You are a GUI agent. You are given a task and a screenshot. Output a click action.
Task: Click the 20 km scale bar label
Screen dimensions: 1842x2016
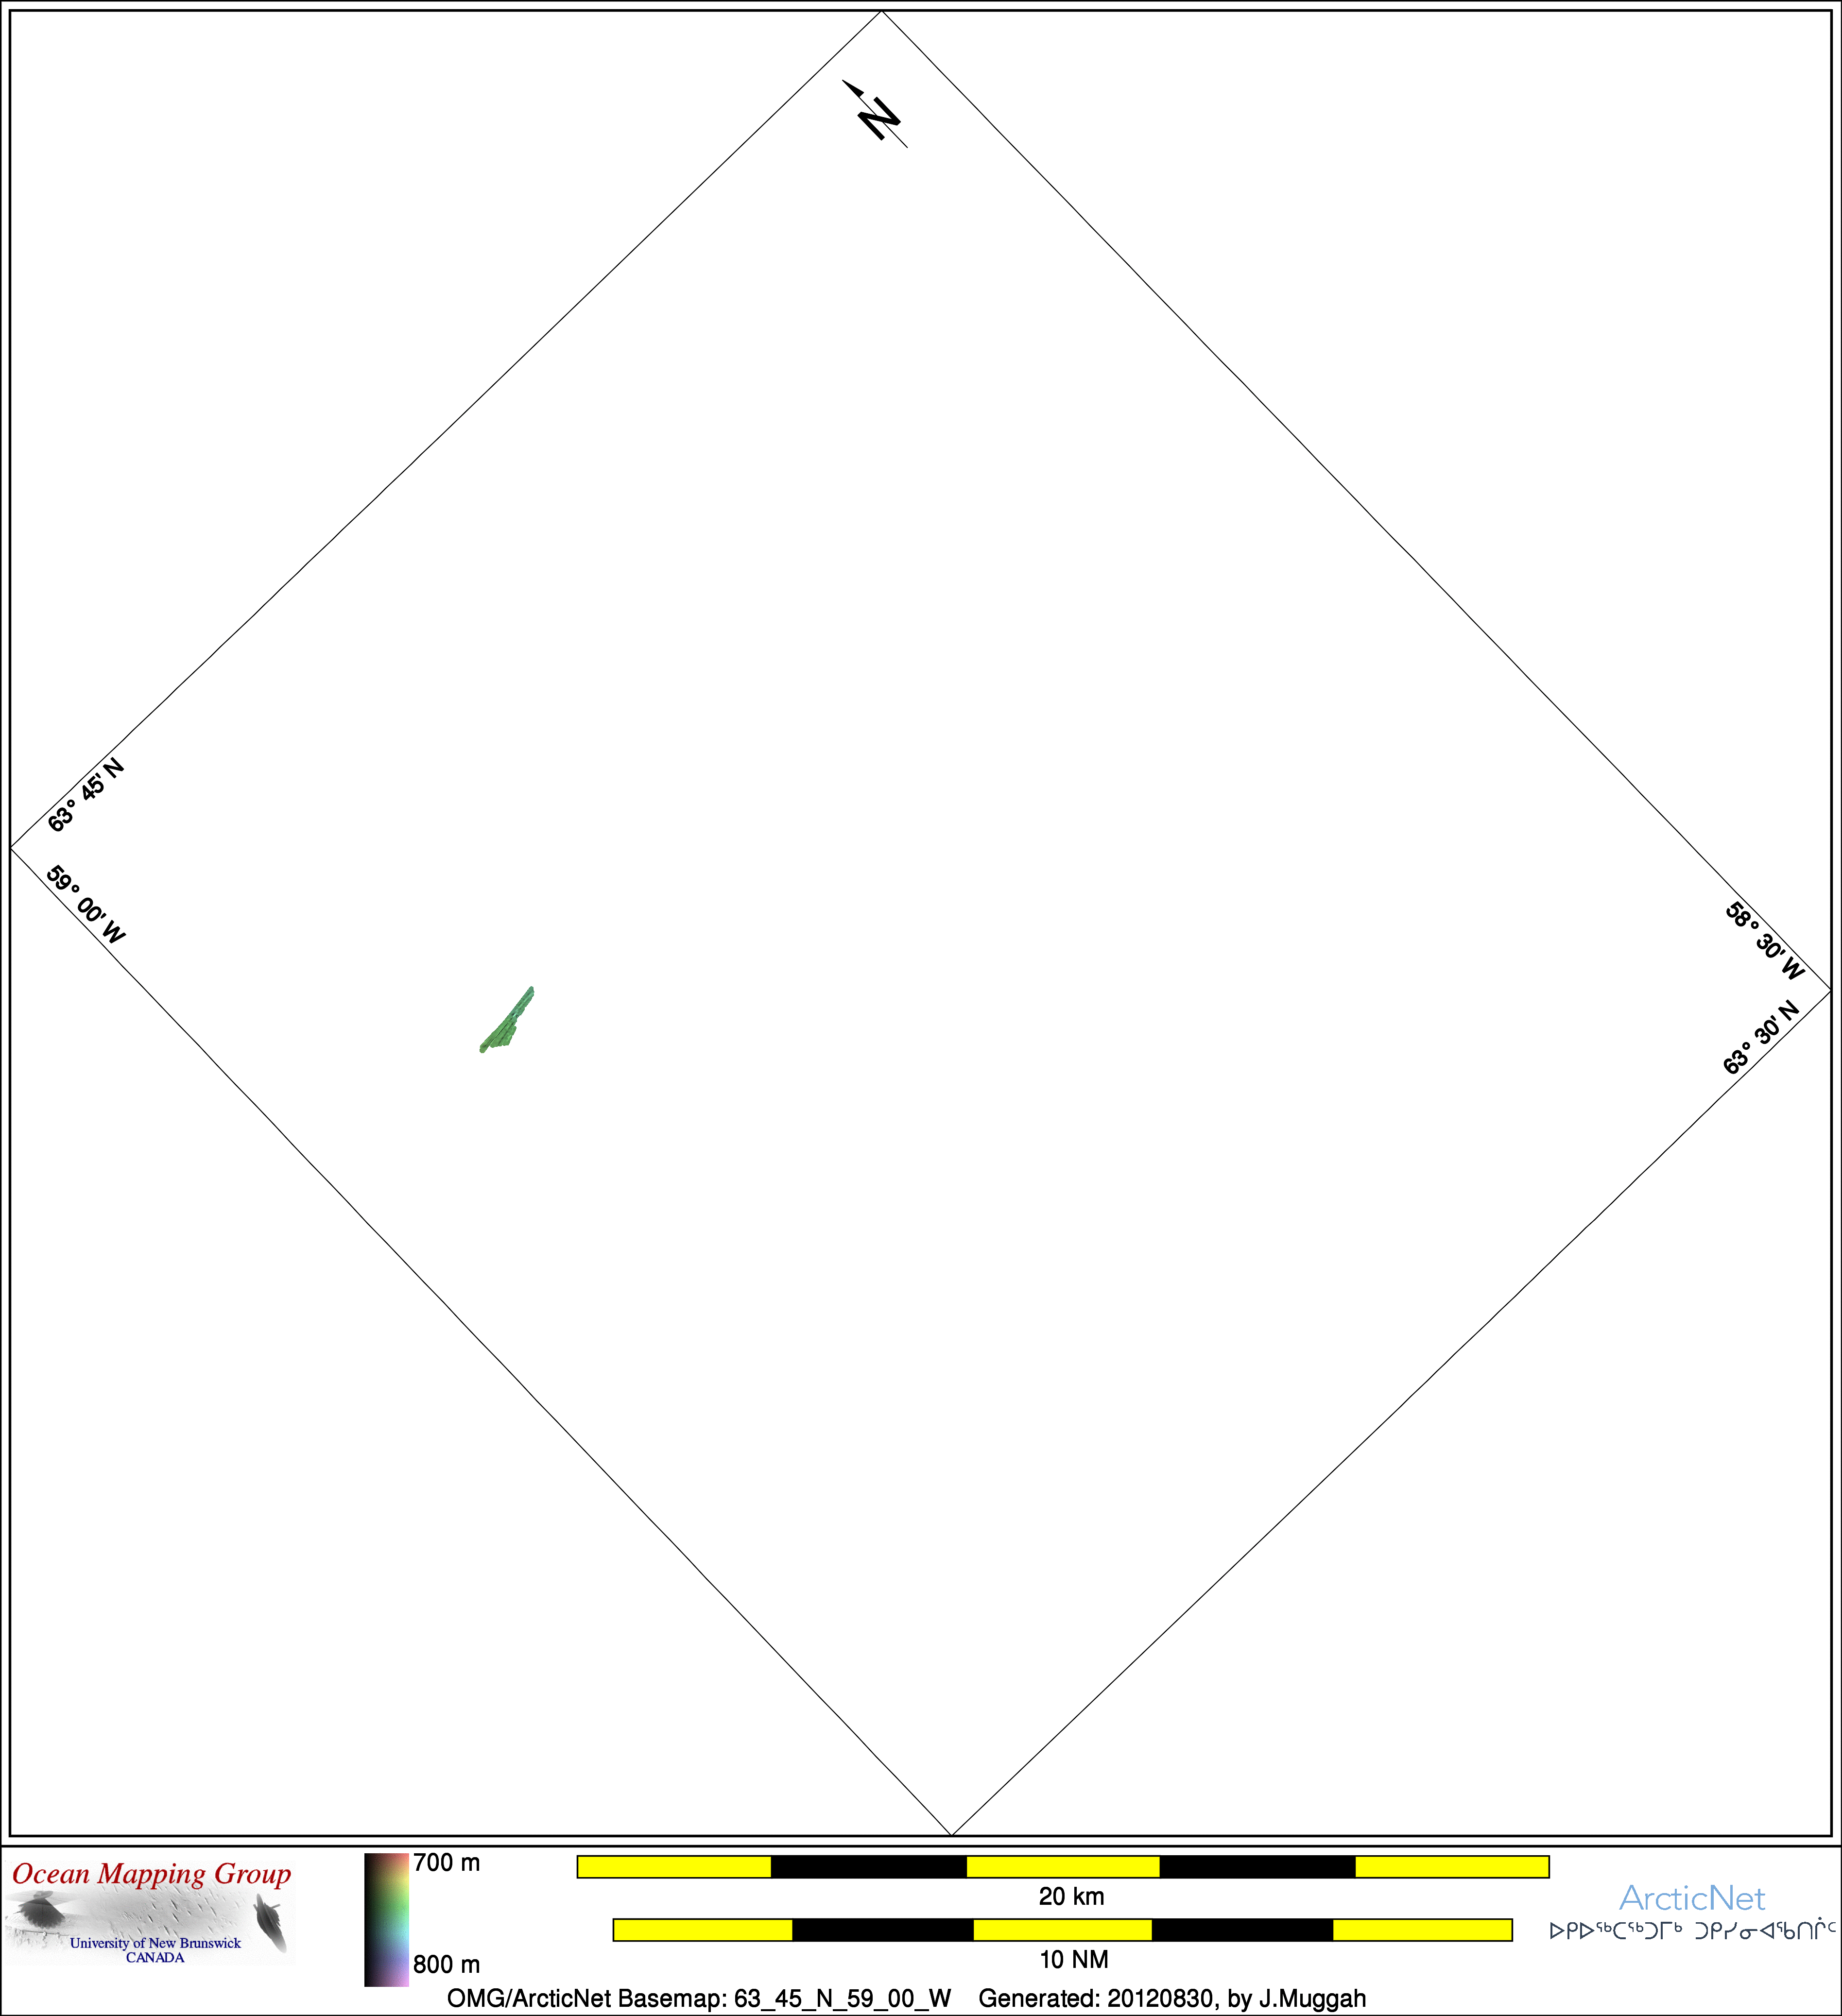click(1071, 1896)
